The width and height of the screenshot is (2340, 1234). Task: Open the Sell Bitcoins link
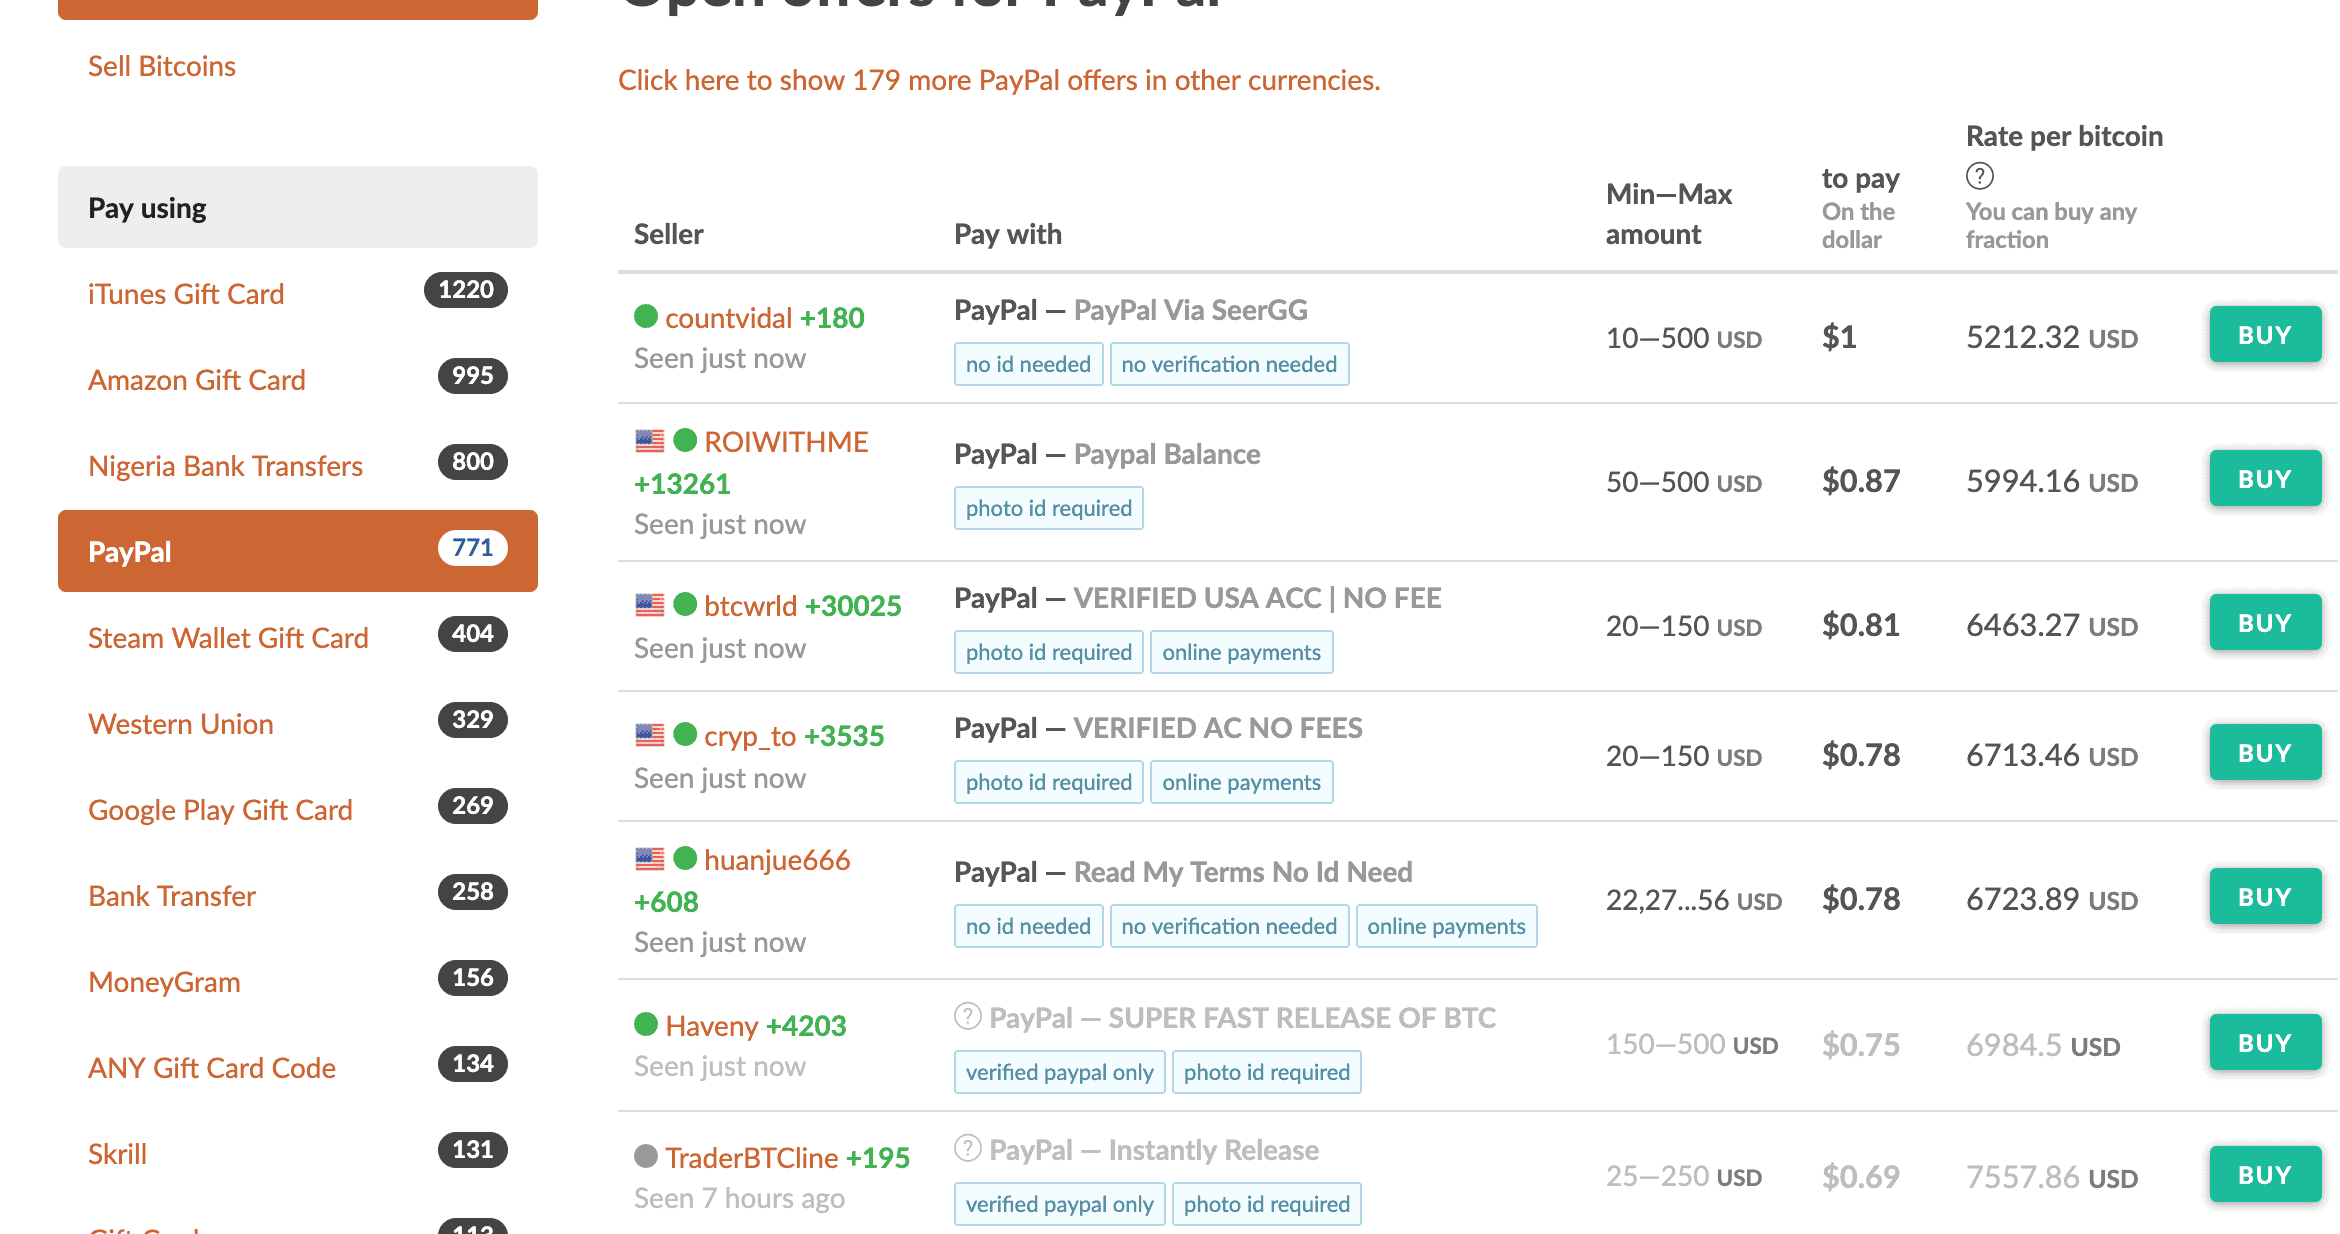[162, 66]
